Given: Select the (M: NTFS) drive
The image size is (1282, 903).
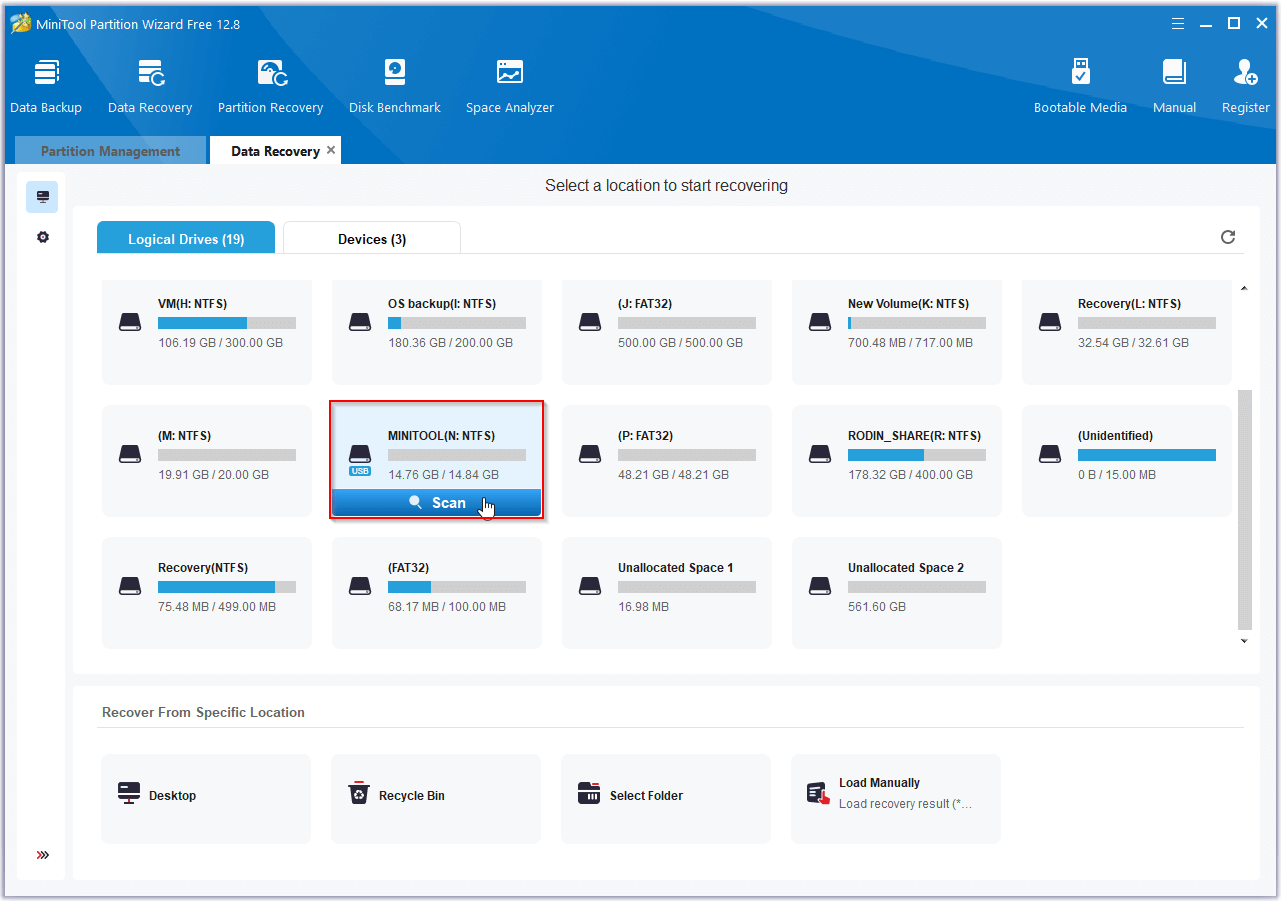Looking at the screenshot, I should point(207,460).
